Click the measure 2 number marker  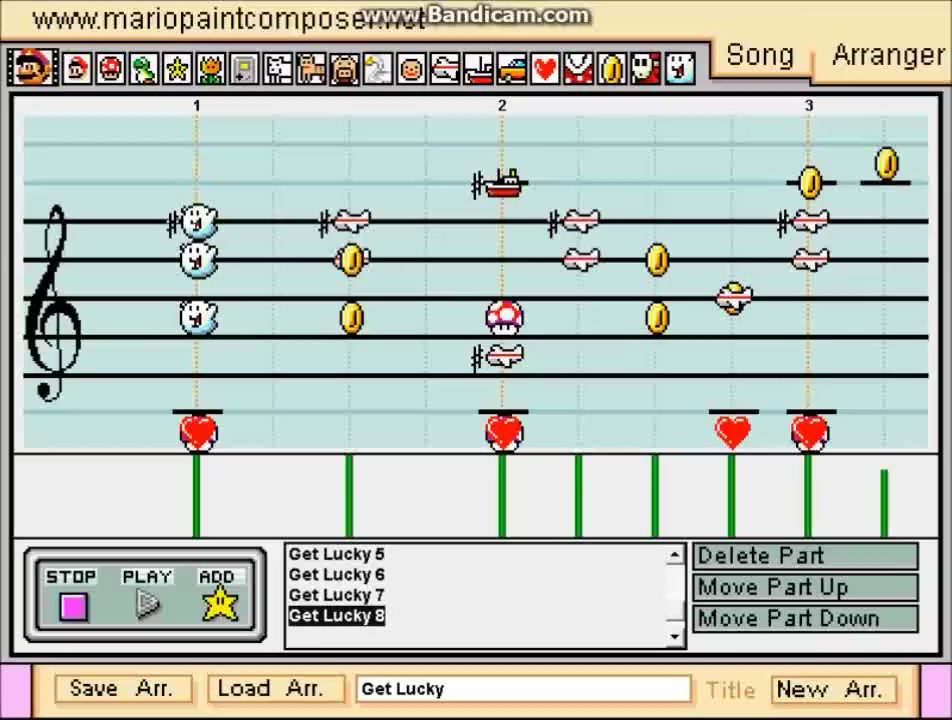point(502,106)
